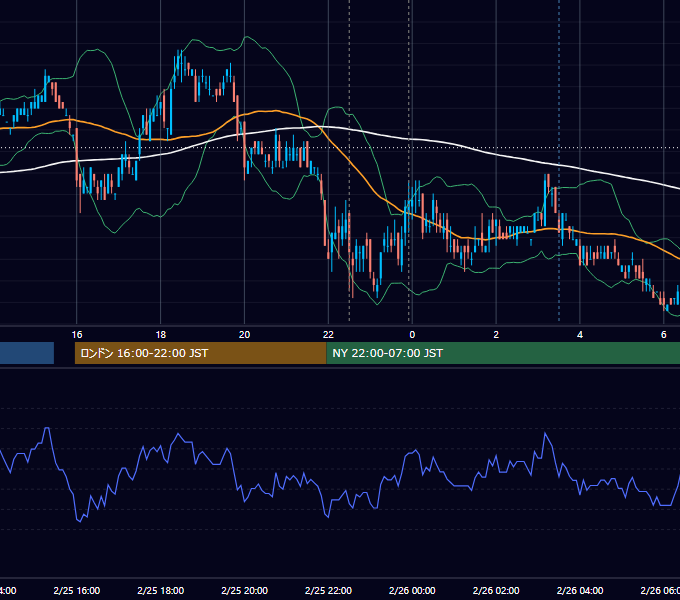
Task: Click the 2/25 18:00 time label
Action: (161, 590)
